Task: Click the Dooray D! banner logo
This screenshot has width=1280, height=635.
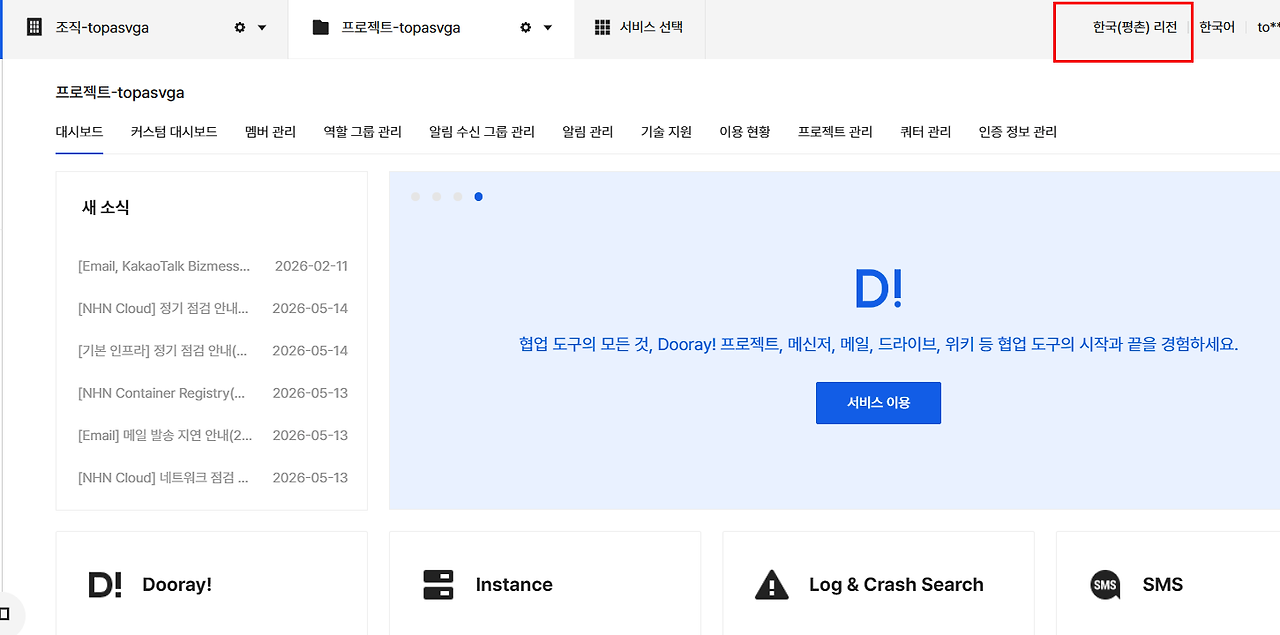Action: [879, 288]
